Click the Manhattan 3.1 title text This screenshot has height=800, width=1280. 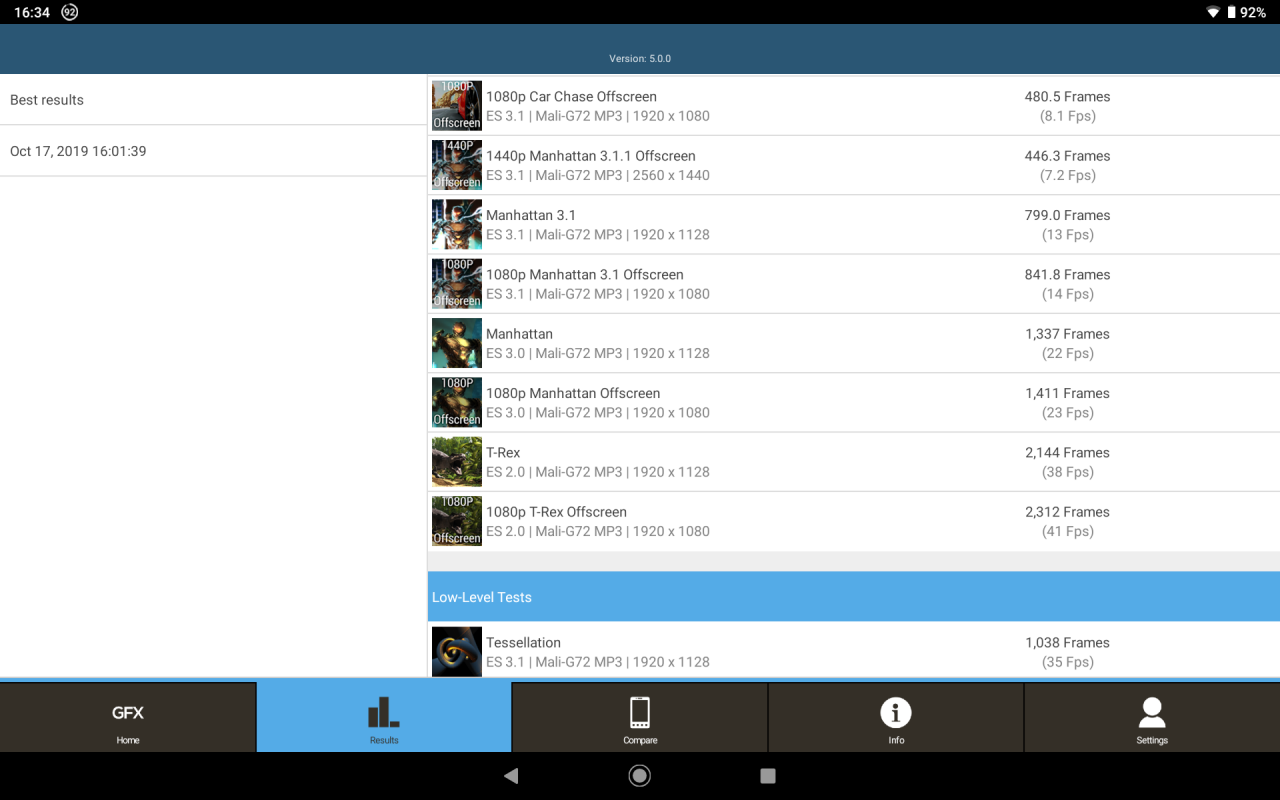click(531, 215)
